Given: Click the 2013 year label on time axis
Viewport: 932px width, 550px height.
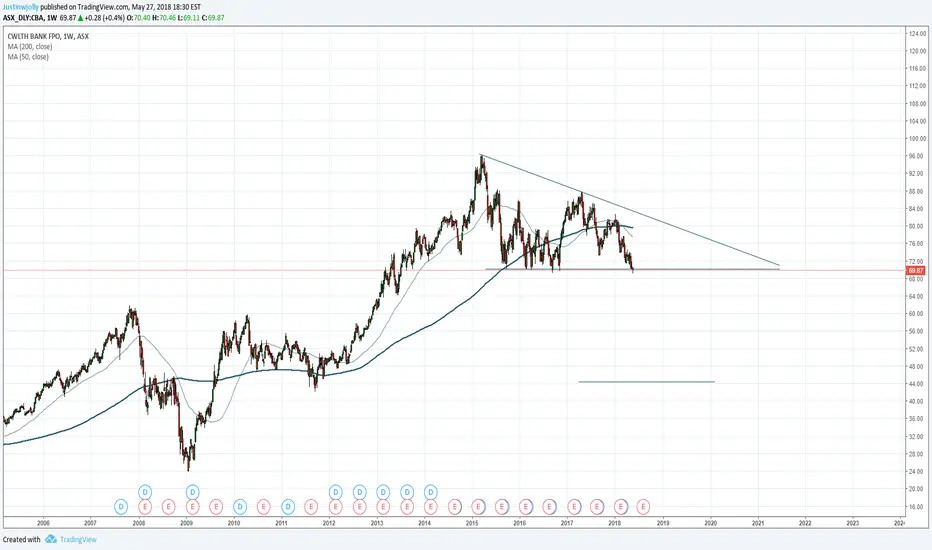Looking at the screenshot, I should [x=377, y=523].
